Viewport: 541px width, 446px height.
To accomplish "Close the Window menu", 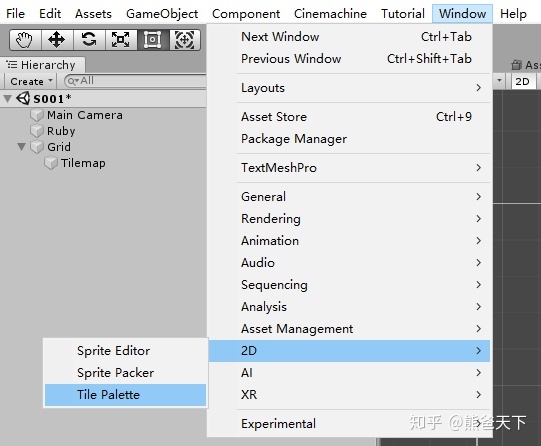I will pyautogui.click(x=462, y=14).
